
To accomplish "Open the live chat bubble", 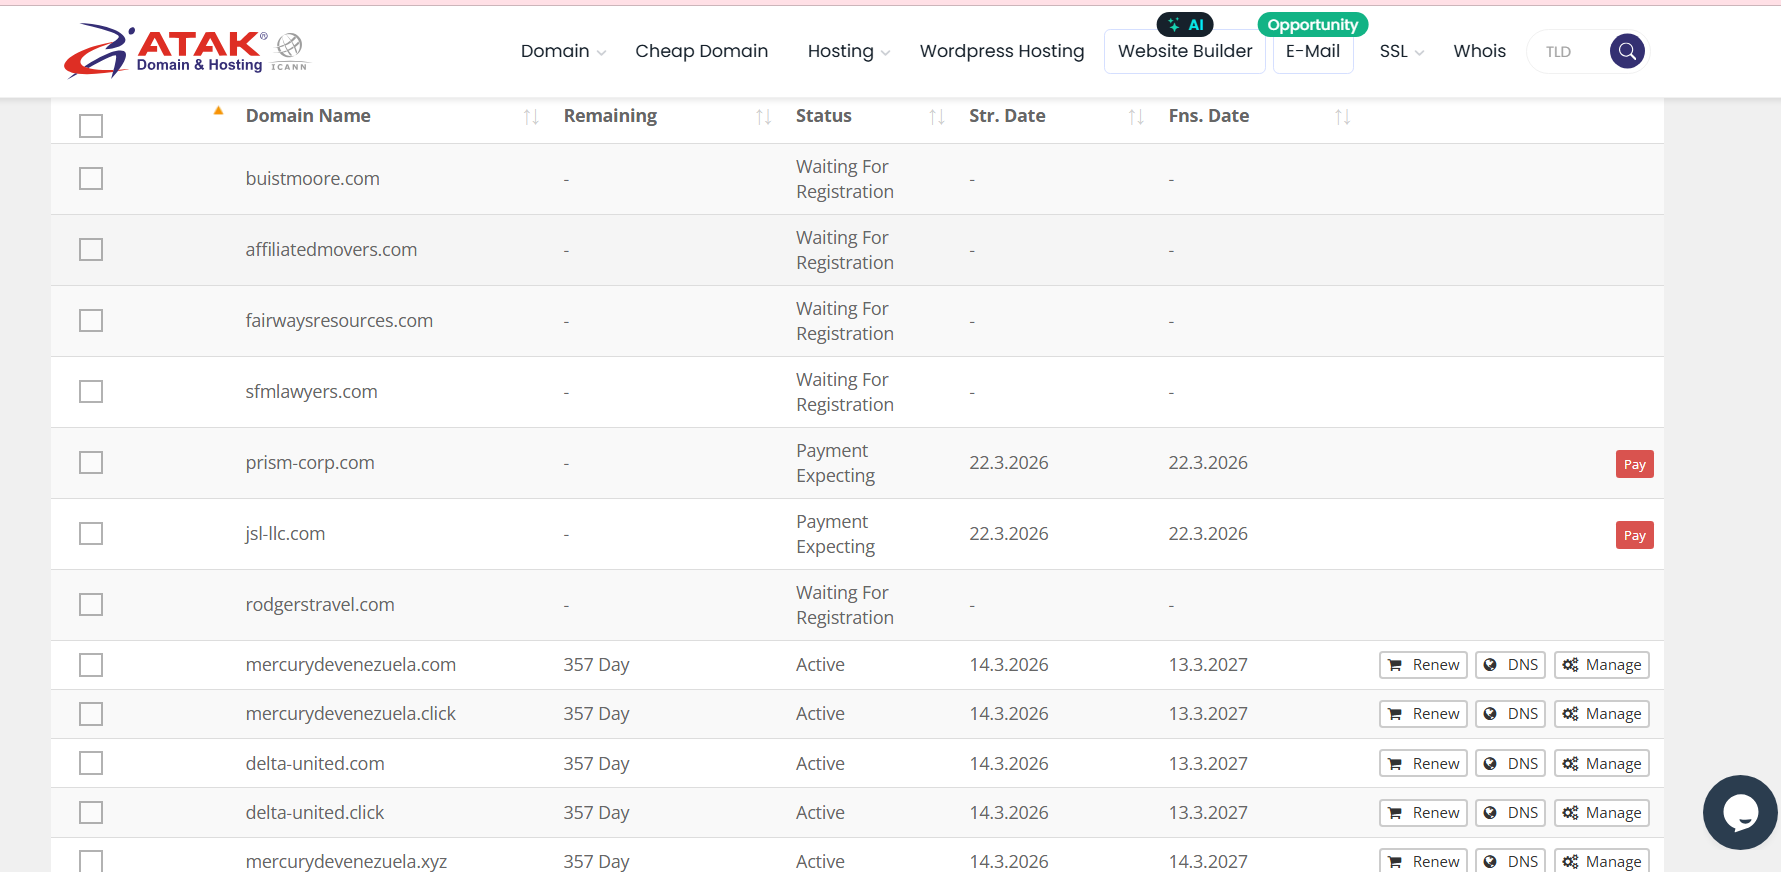I will [1739, 812].
